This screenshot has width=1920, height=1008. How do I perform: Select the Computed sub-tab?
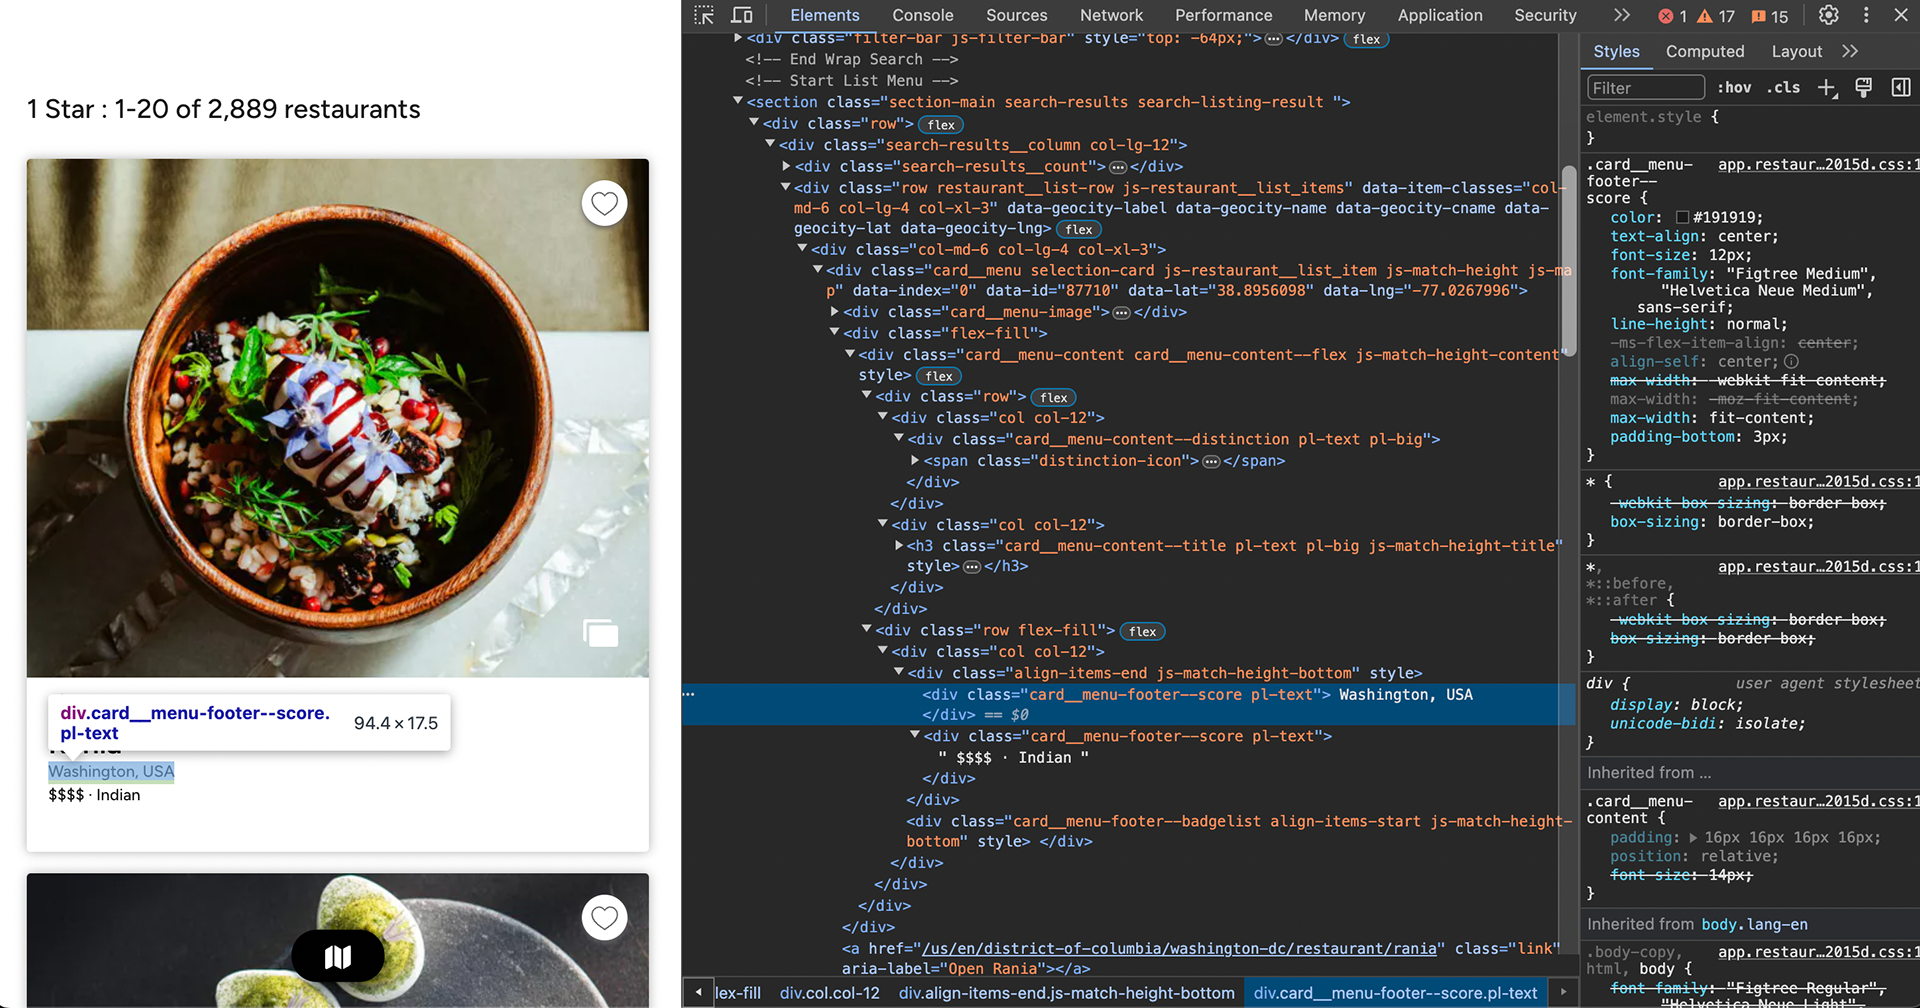click(1704, 51)
